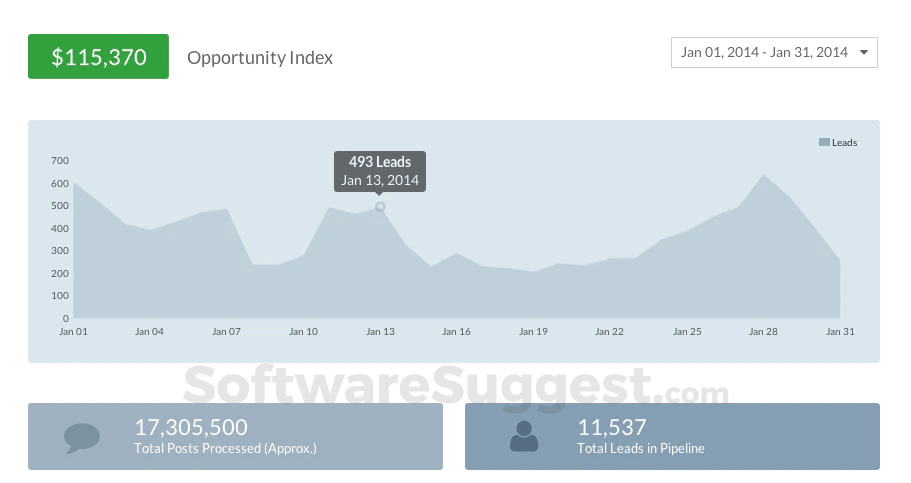Open the date range dropdown
911x483 pixels.
[x=773, y=53]
